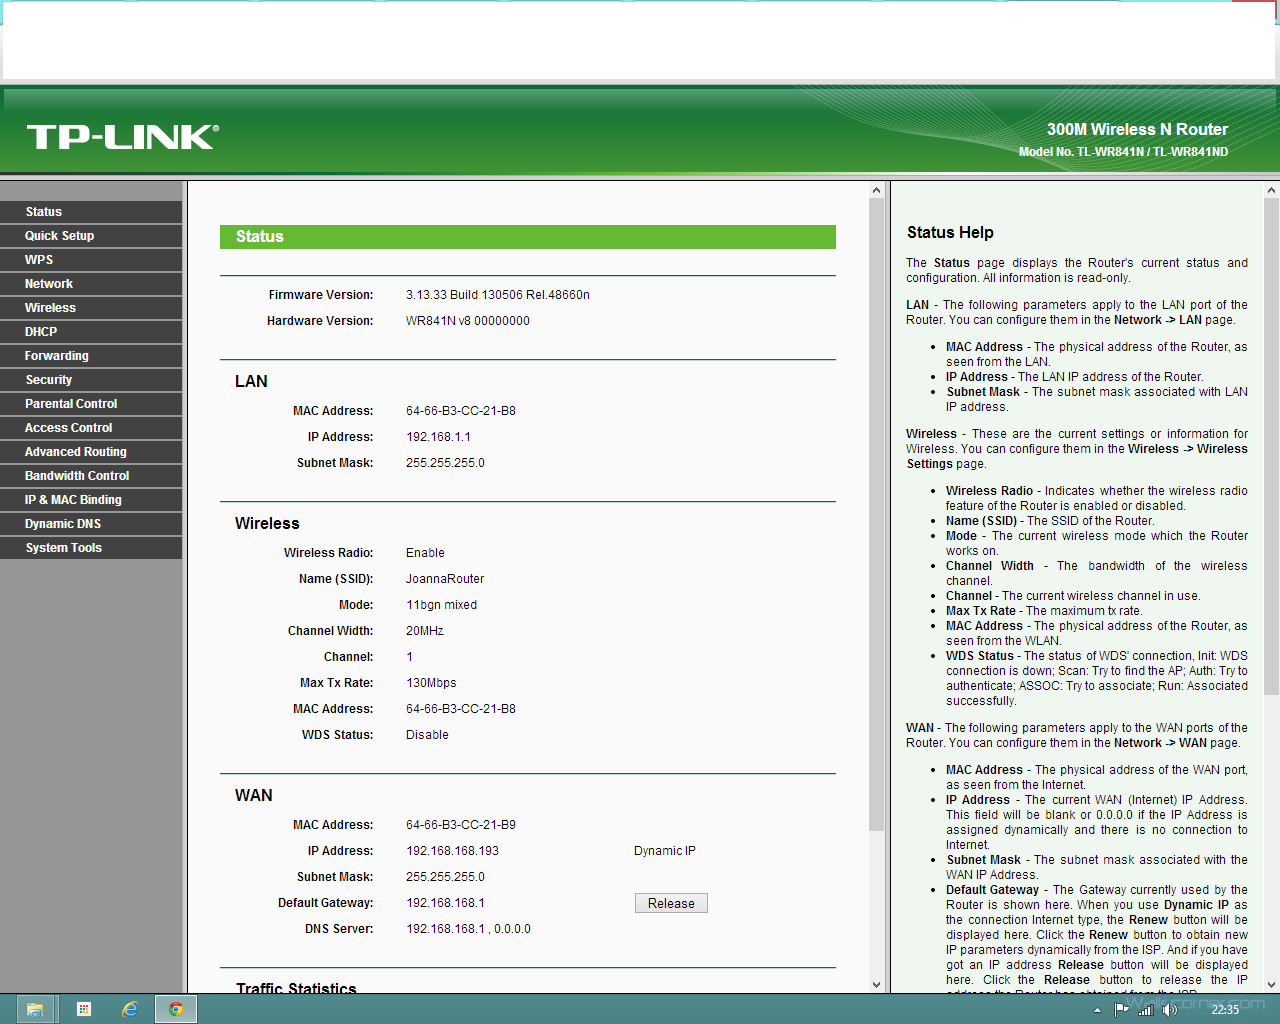Viewport: 1280px width, 1024px height.
Task: Select Access Control in the sidebar
Action: [91, 428]
